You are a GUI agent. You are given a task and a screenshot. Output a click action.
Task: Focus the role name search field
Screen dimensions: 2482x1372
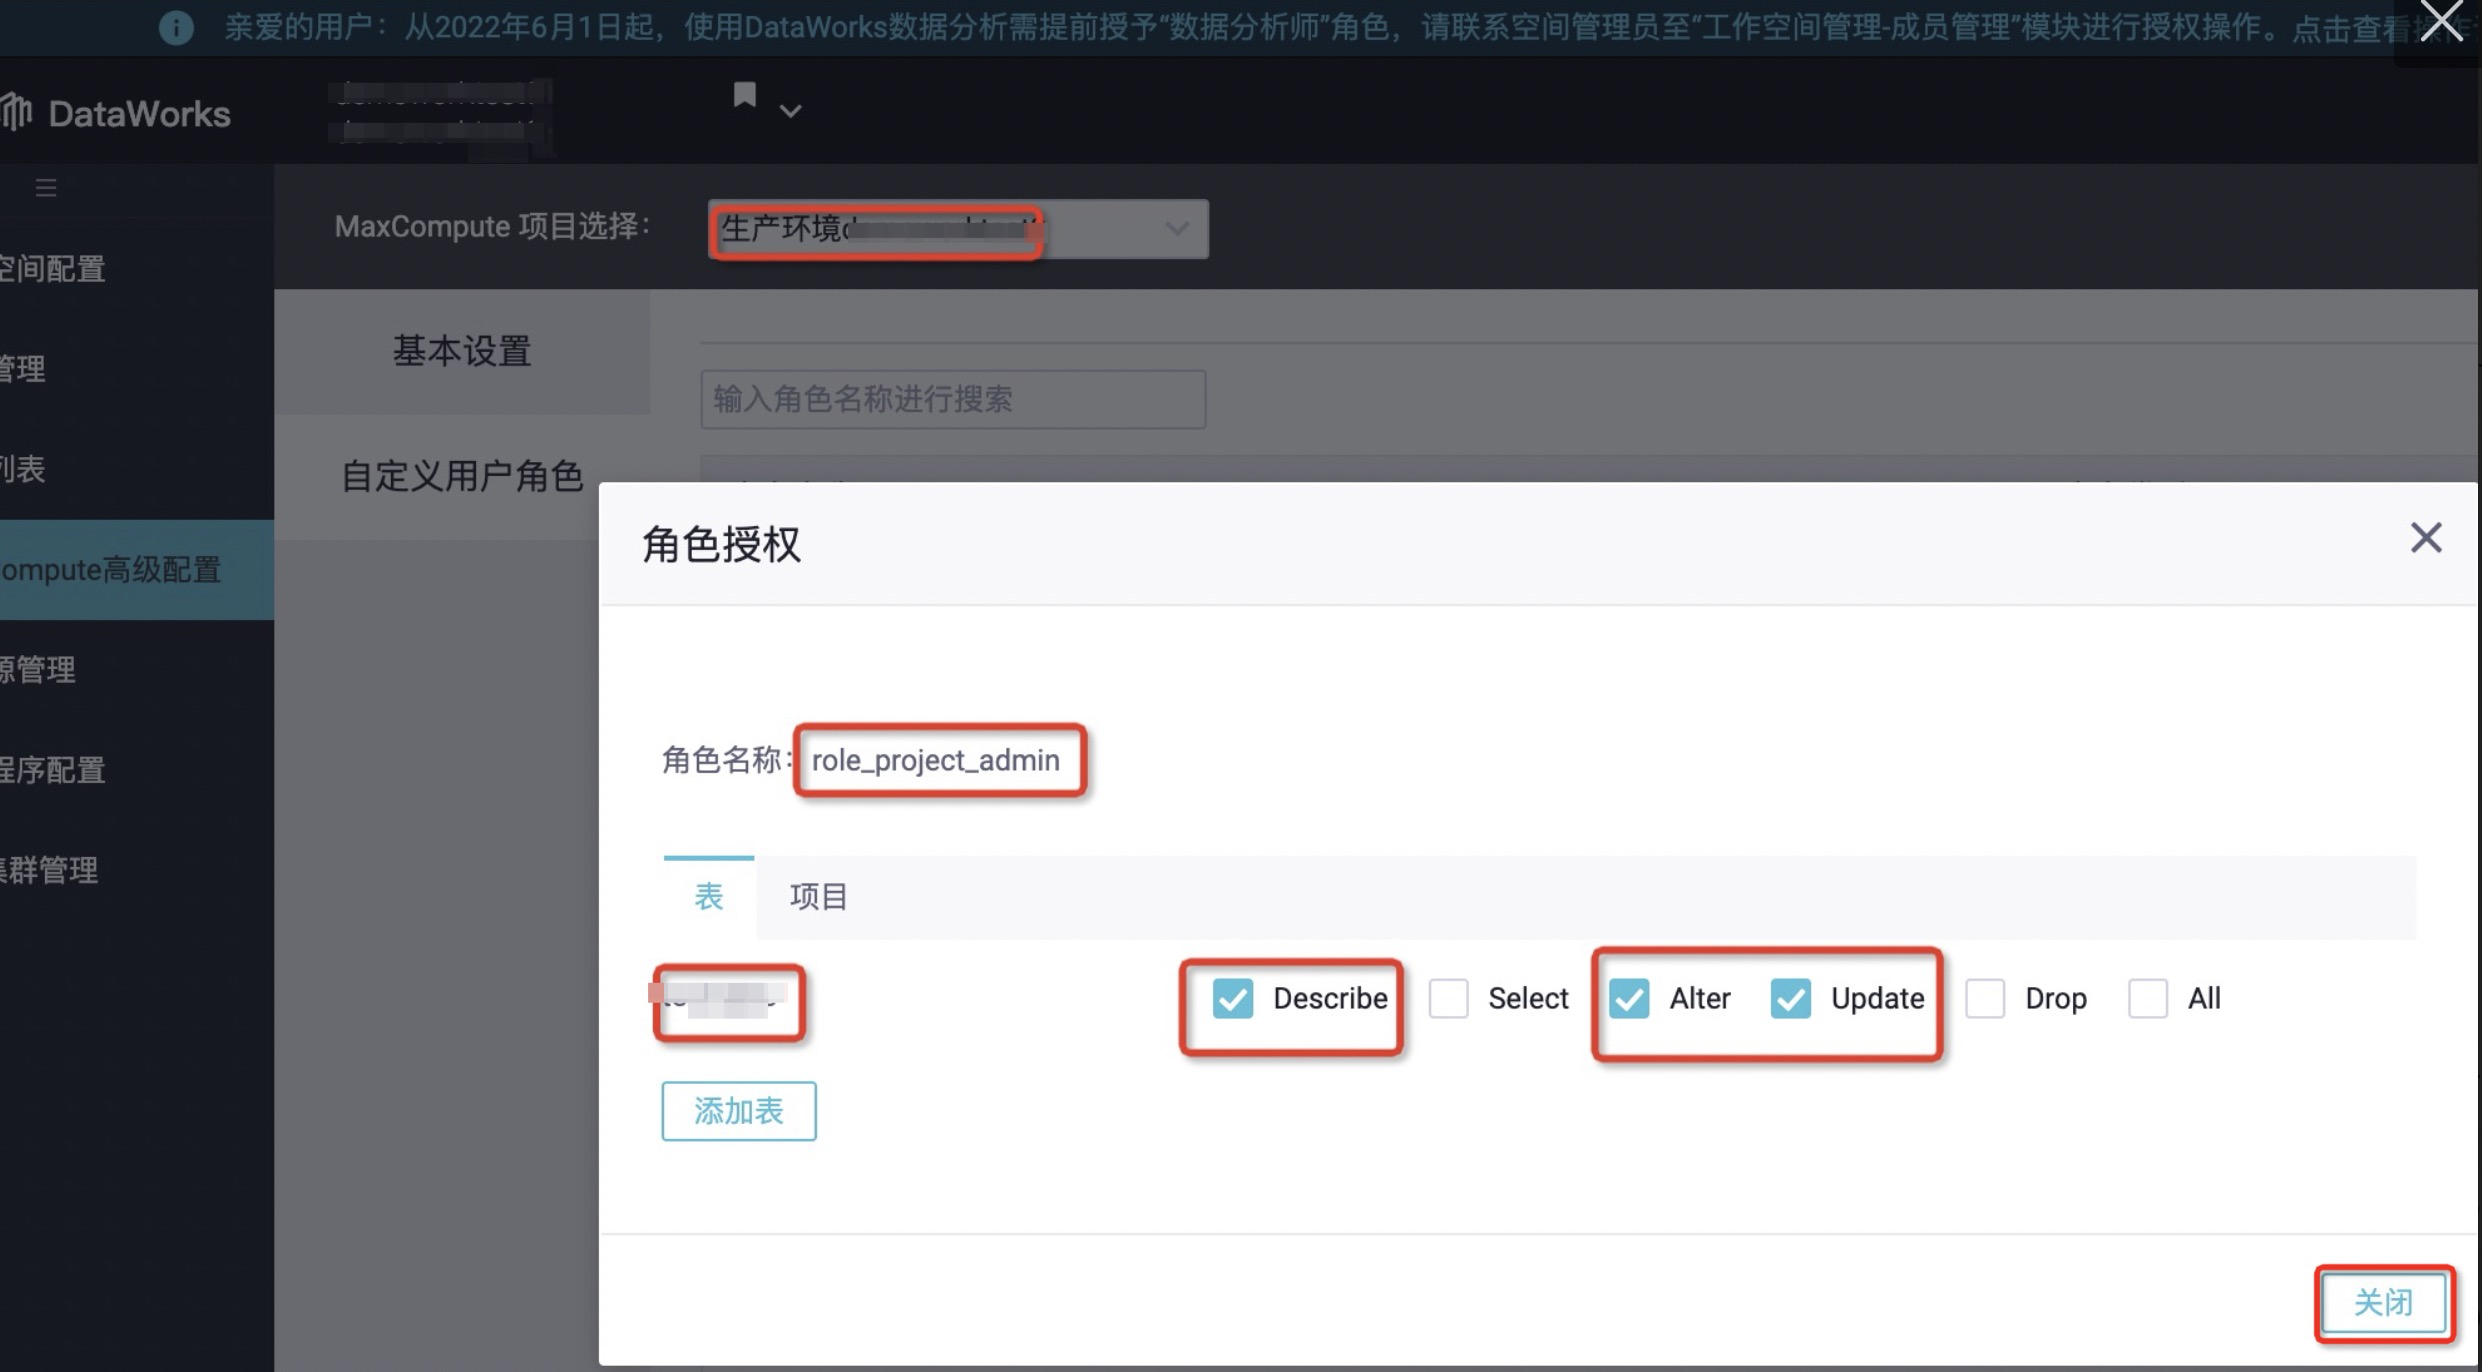952,399
